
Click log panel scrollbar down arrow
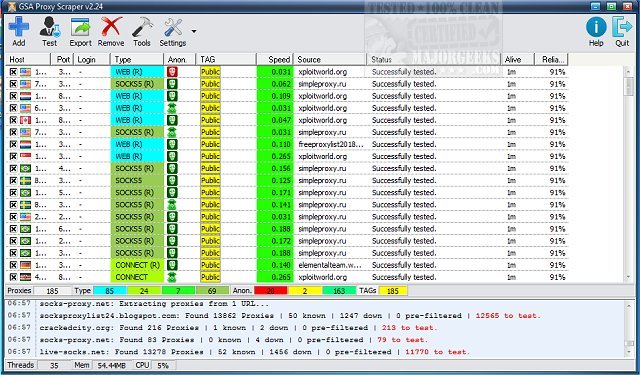pos(629,352)
